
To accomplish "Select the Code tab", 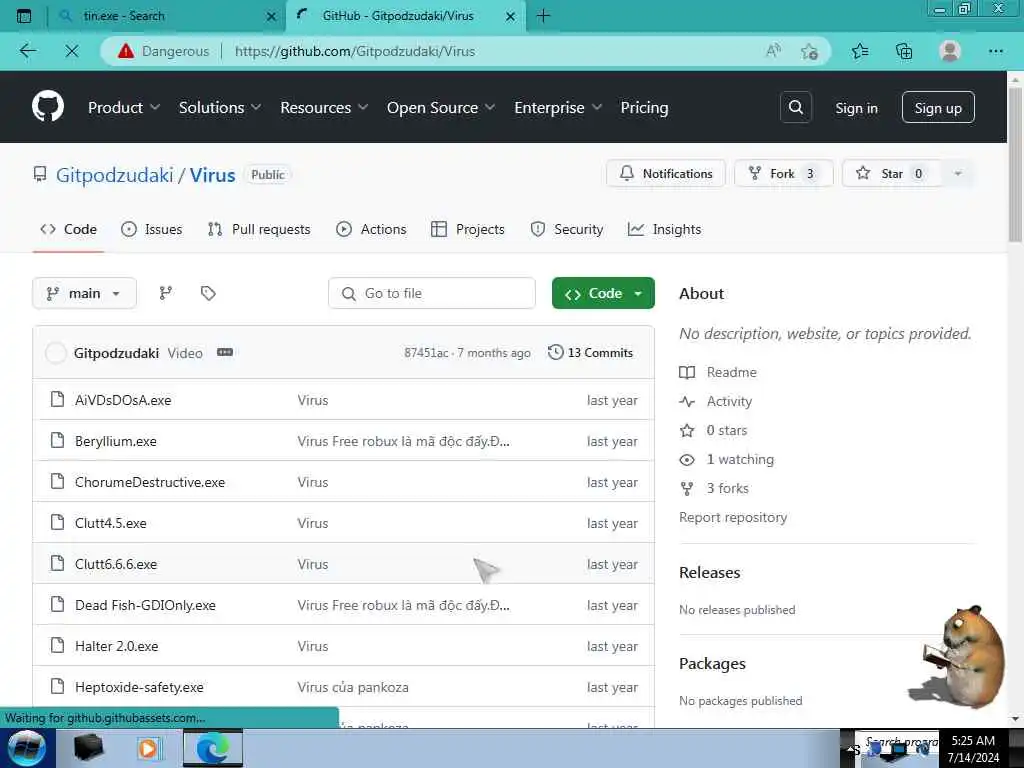I will (69, 229).
